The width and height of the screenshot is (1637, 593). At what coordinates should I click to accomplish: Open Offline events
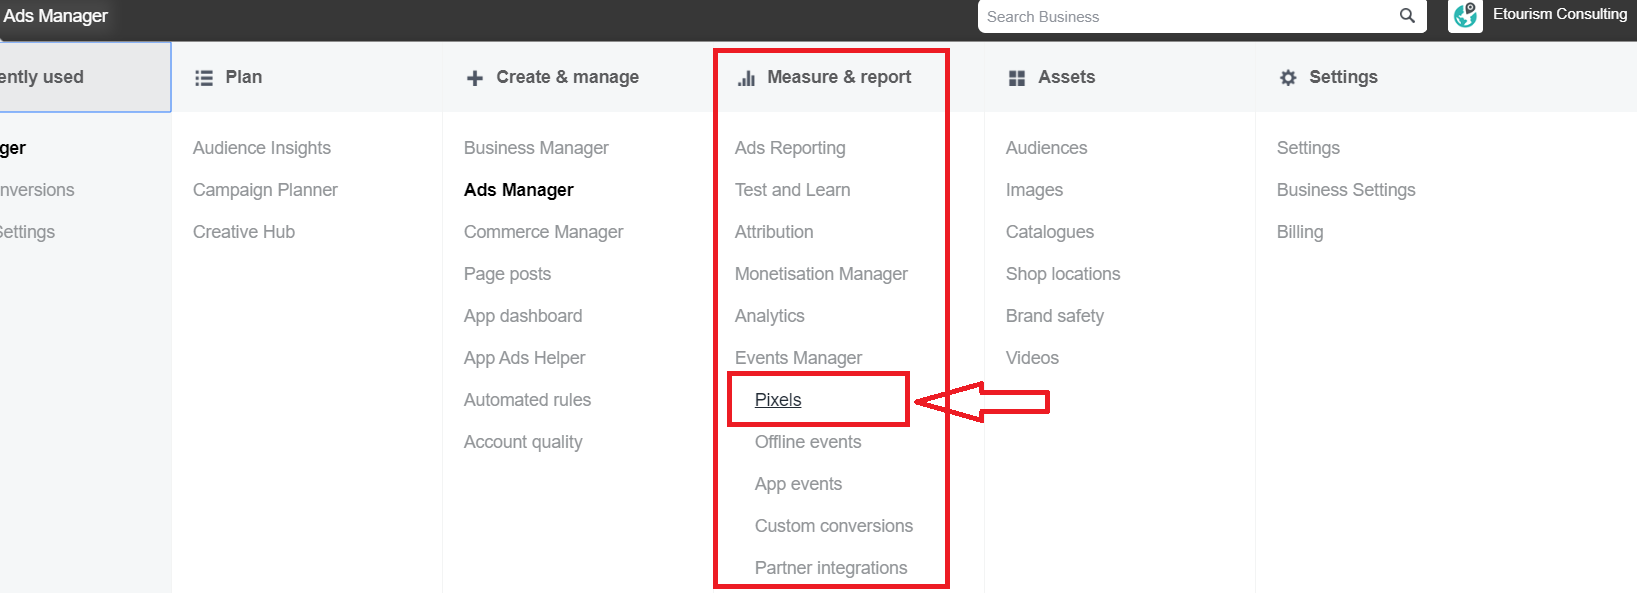pyautogui.click(x=808, y=442)
